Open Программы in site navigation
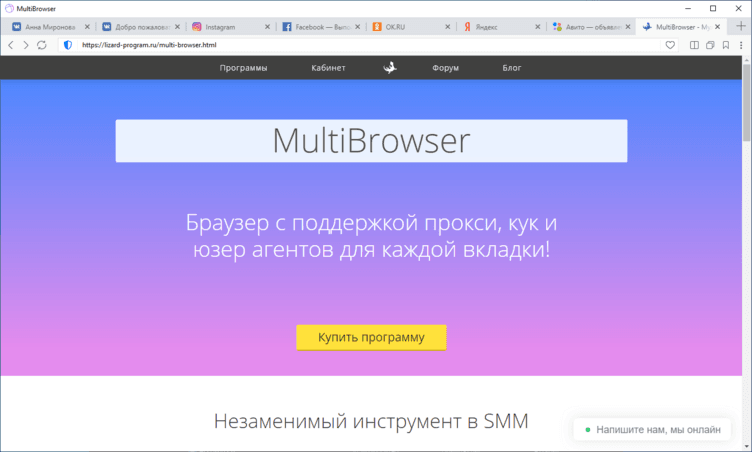Screen dimensions: 752x452 pos(243,68)
